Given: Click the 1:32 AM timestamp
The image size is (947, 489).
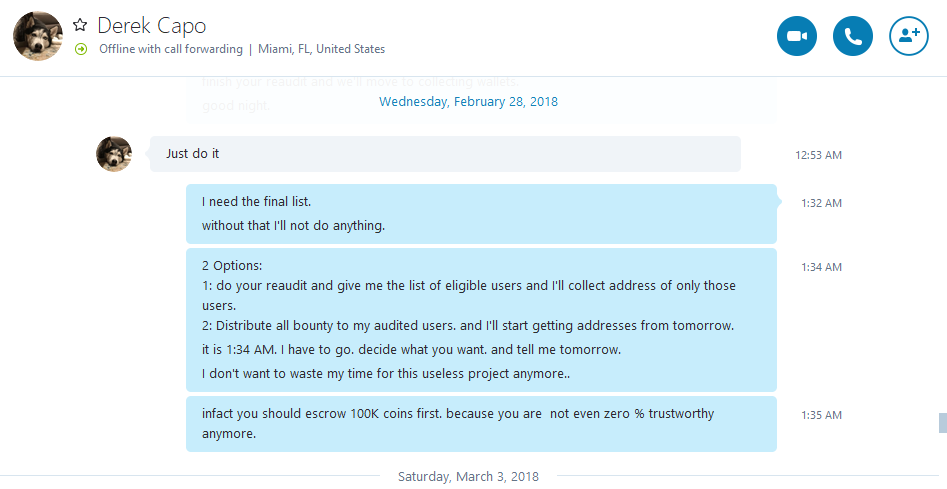Looking at the screenshot, I should (821, 203).
